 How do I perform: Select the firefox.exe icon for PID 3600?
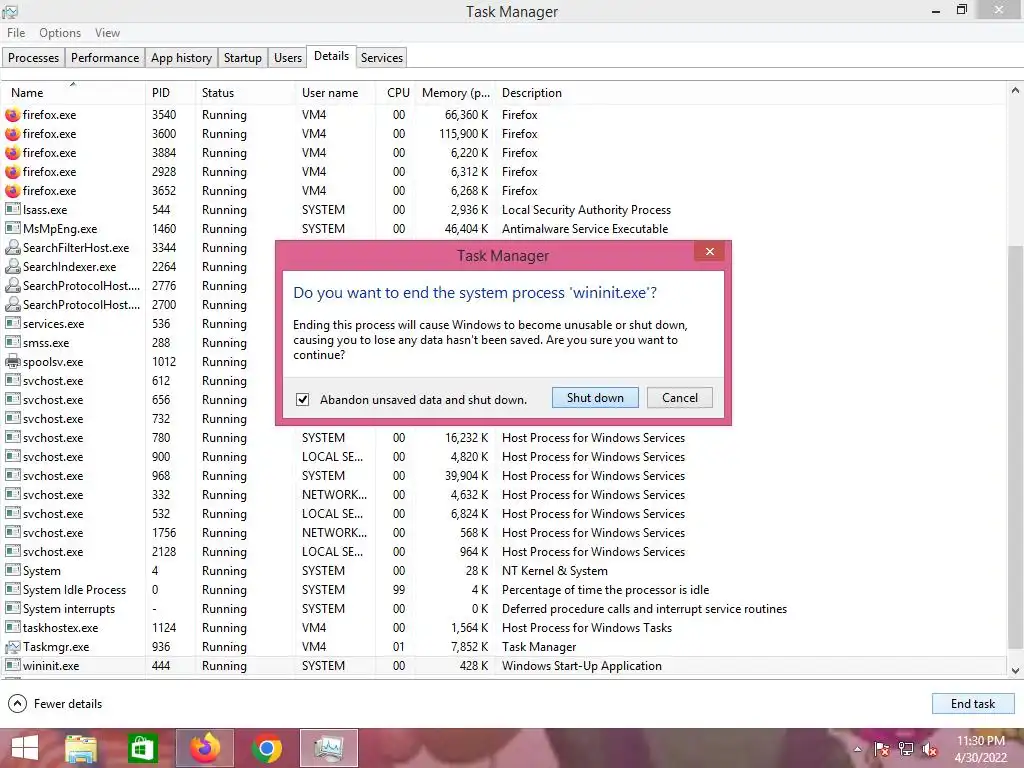point(12,134)
